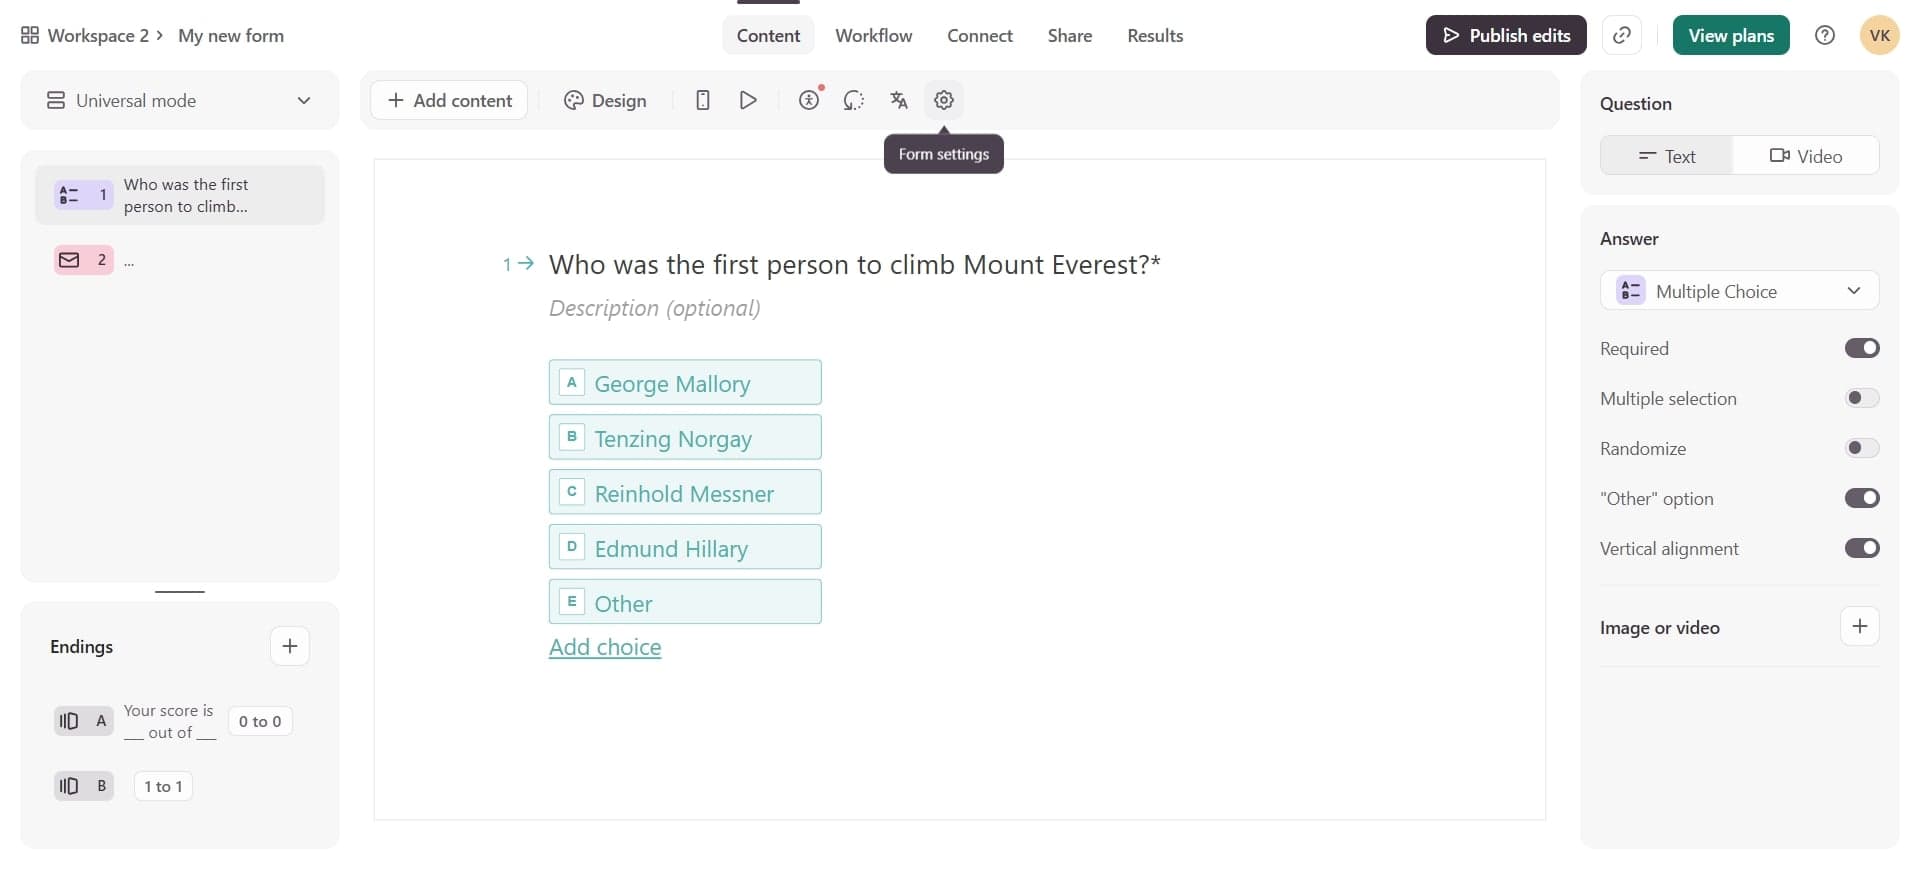Open Form settings gear icon

(943, 100)
